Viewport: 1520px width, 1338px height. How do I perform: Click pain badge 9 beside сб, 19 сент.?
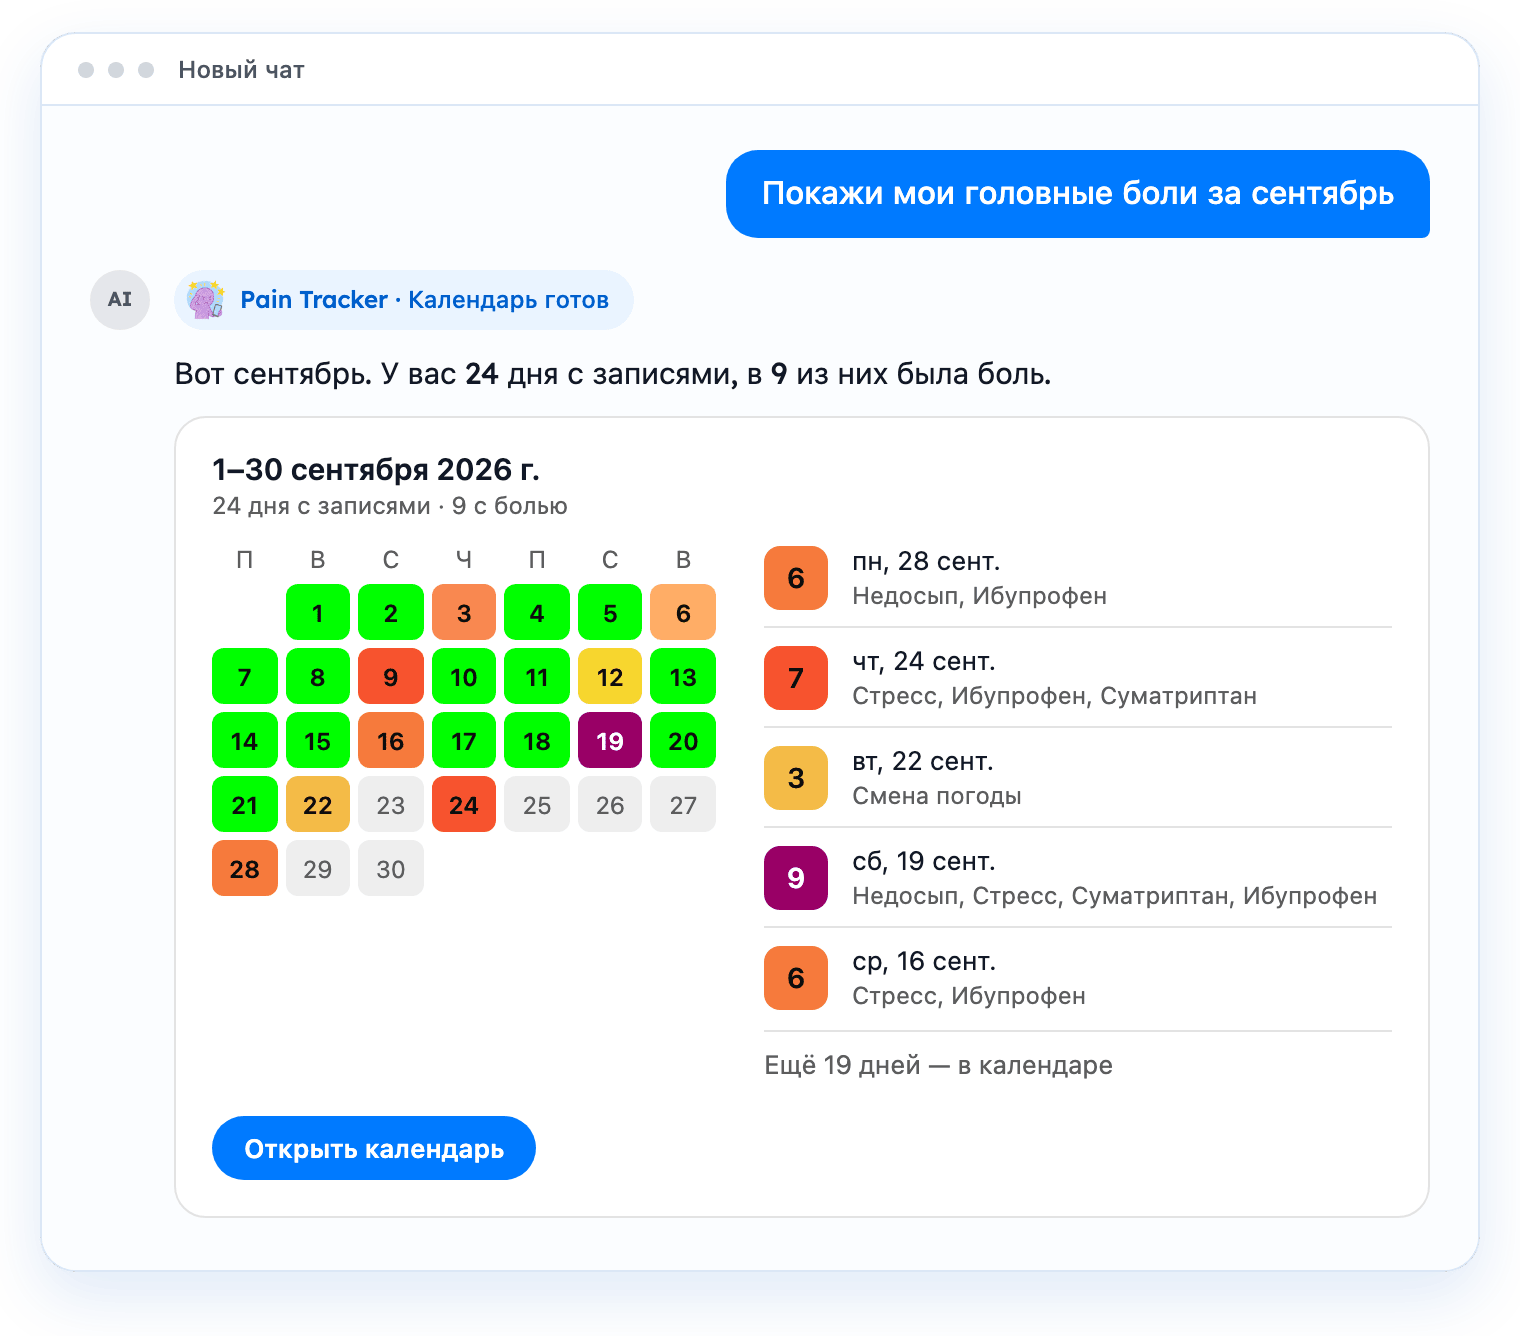tap(796, 878)
